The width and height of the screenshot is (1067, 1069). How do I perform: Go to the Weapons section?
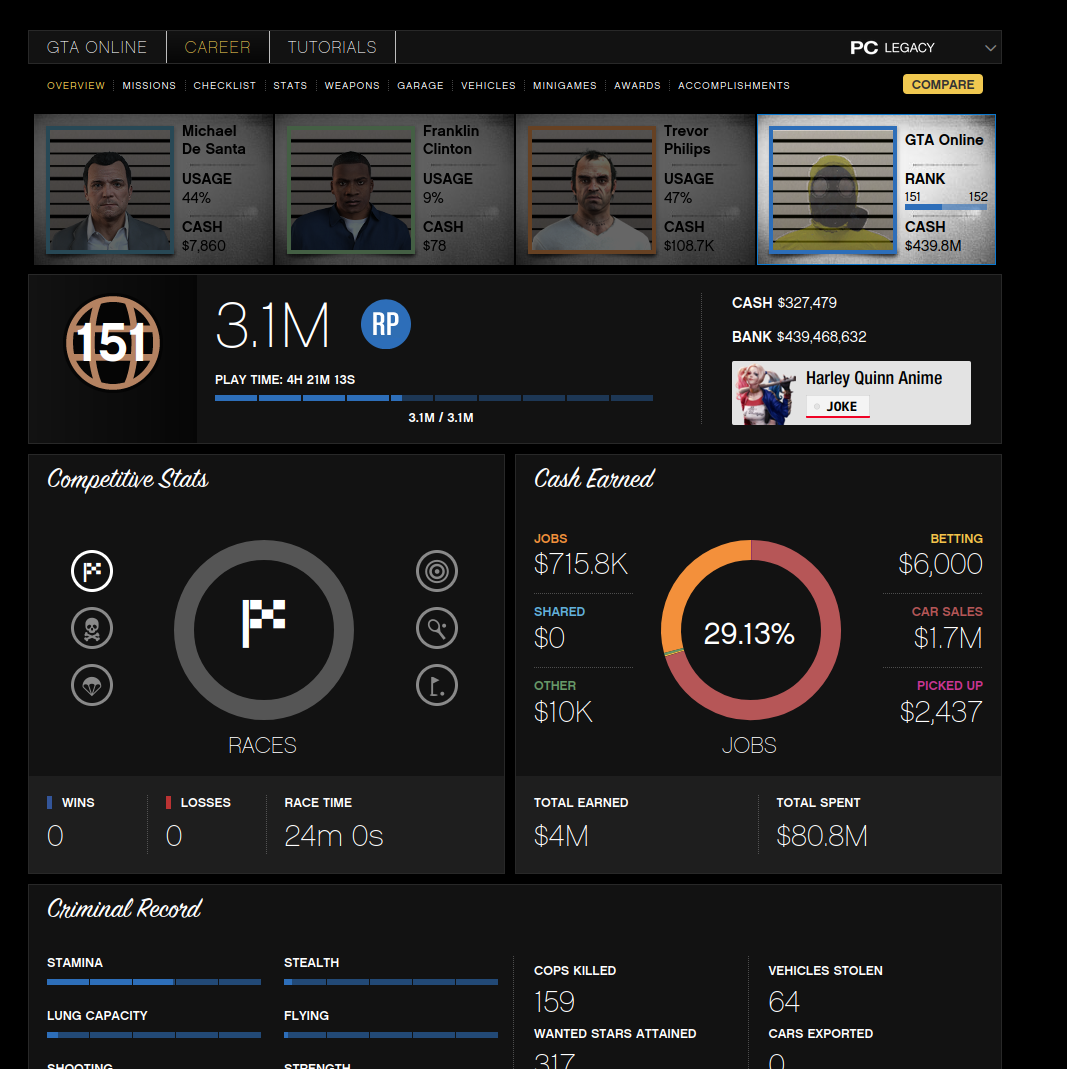pos(352,86)
